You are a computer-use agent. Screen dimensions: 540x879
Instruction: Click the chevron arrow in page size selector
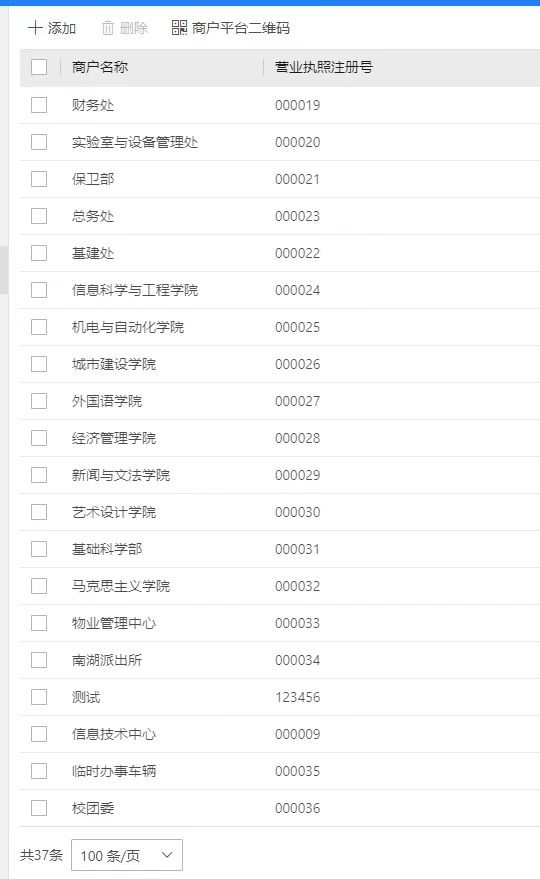coord(167,855)
